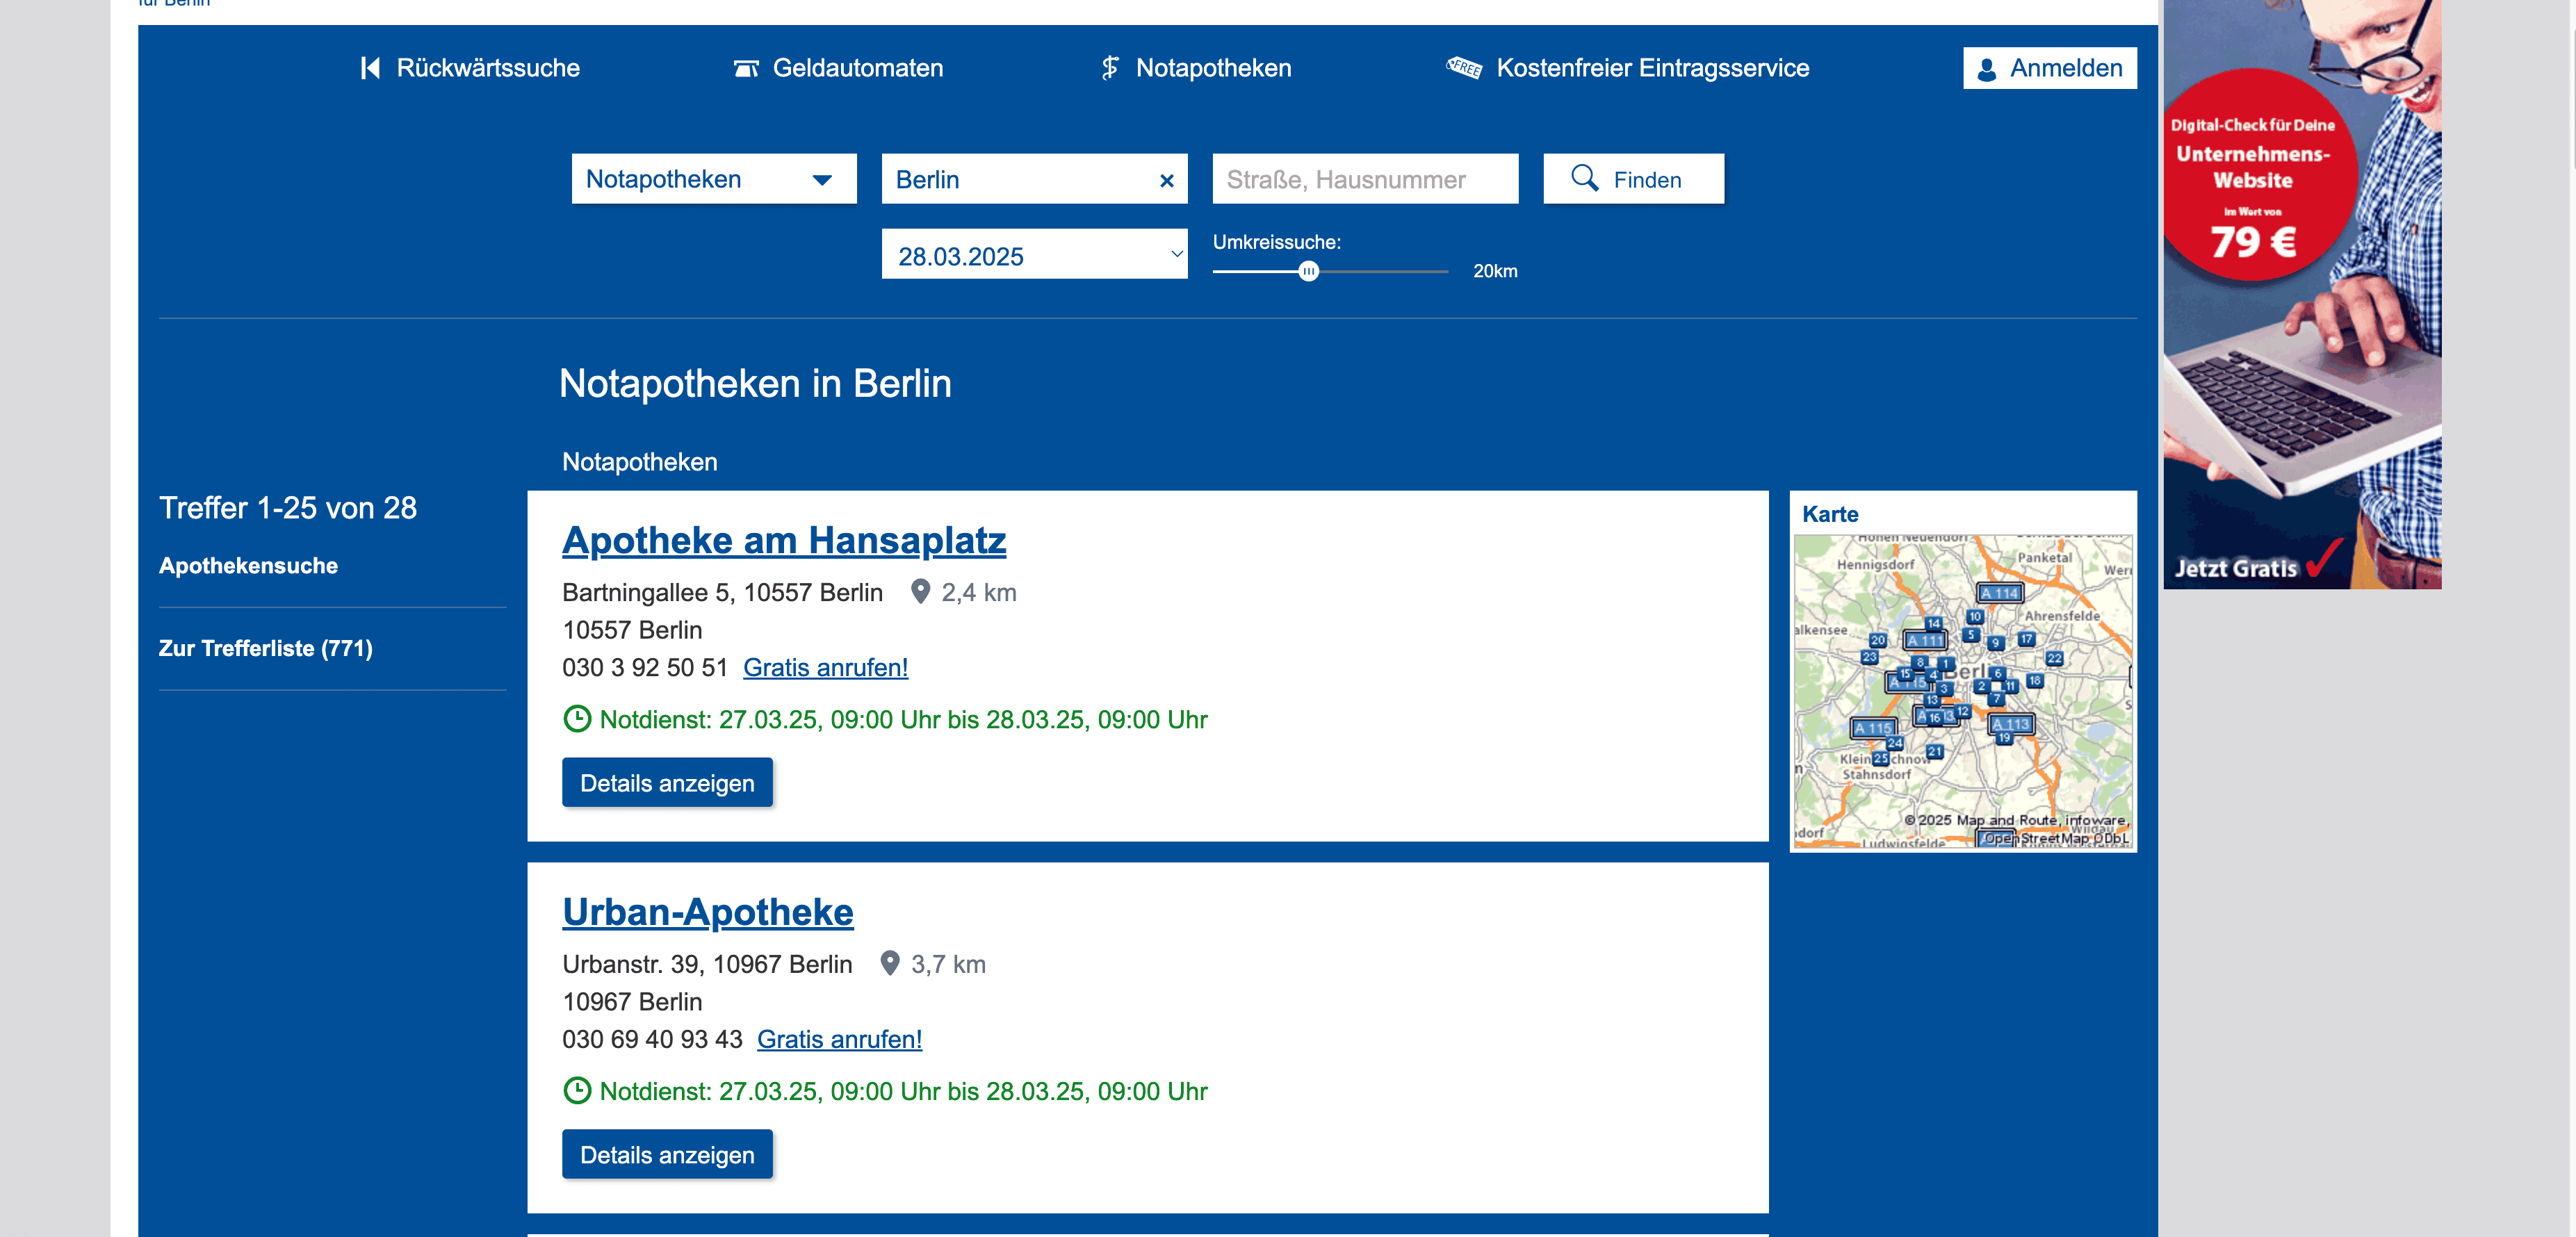The height and width of the screenshot is (1237, 2576).
Task: Click Details anzeigen for Apotheke am Hansaplatz
Action: [x=667, y=783]
